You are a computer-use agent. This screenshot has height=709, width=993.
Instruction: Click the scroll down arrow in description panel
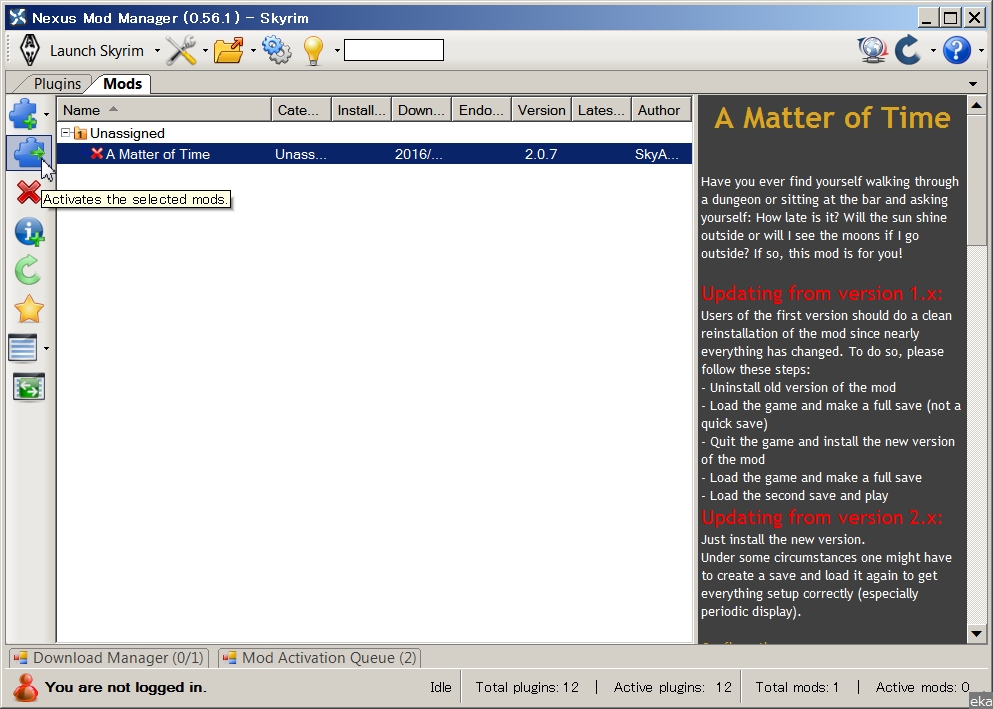[976, 633]
